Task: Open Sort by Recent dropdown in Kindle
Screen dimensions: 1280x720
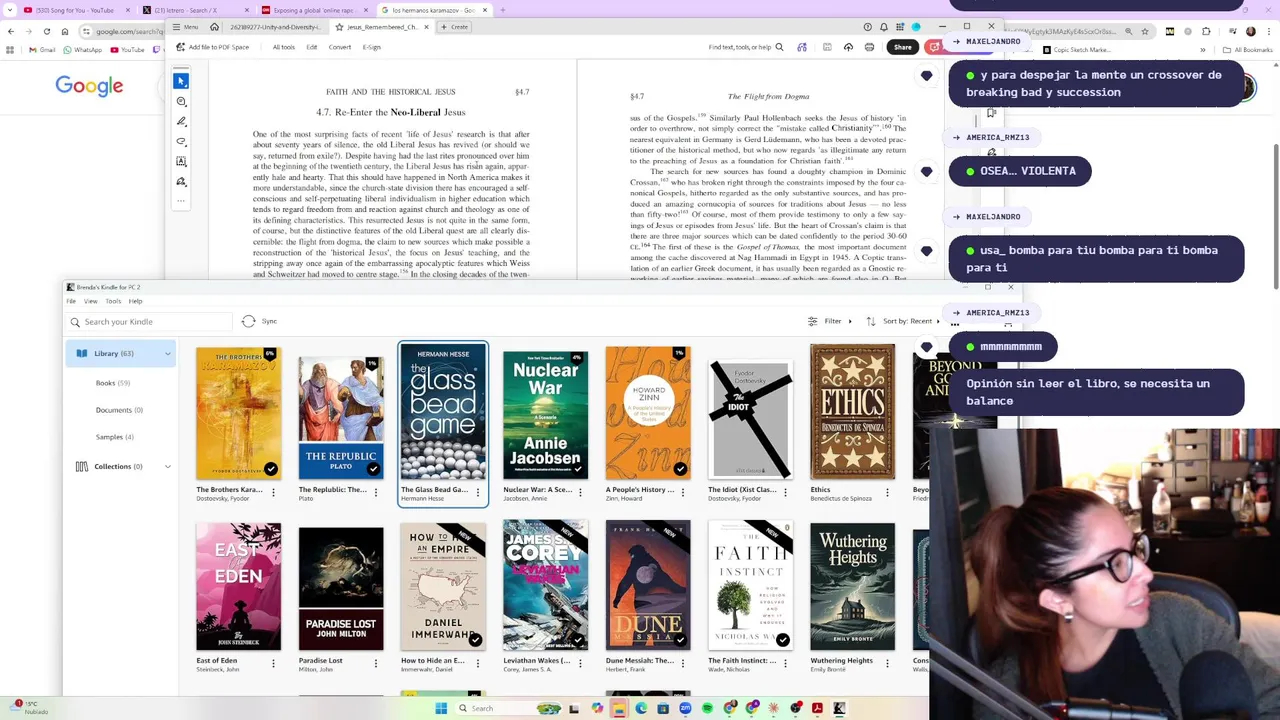Action: [905, 321]
